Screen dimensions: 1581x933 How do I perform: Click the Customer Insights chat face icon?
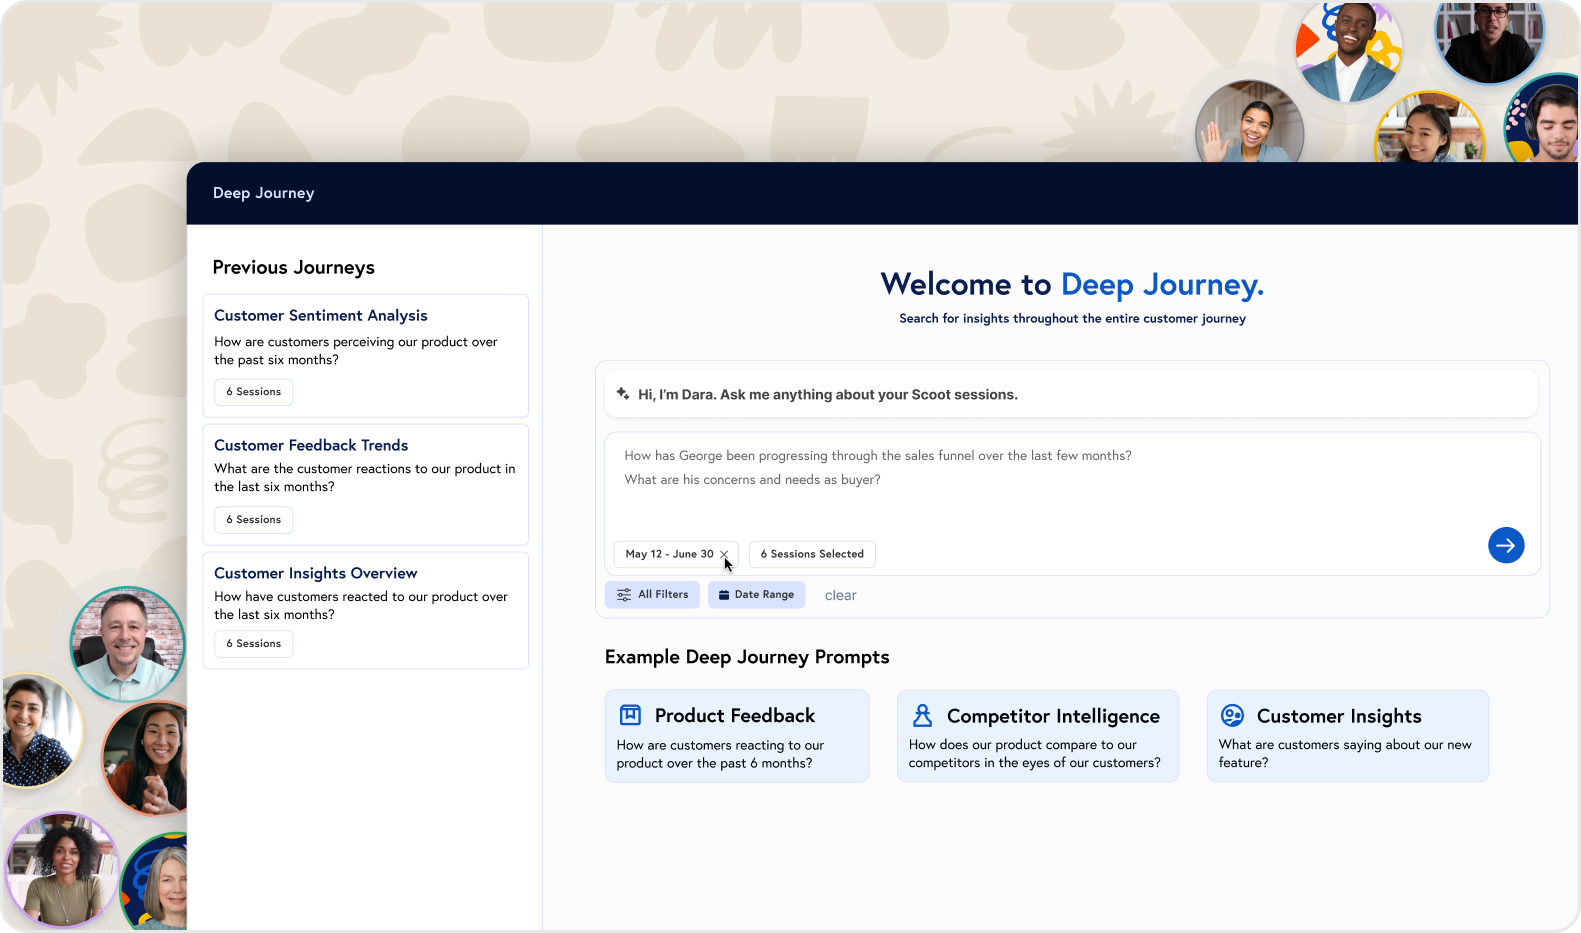point(1232,715)
